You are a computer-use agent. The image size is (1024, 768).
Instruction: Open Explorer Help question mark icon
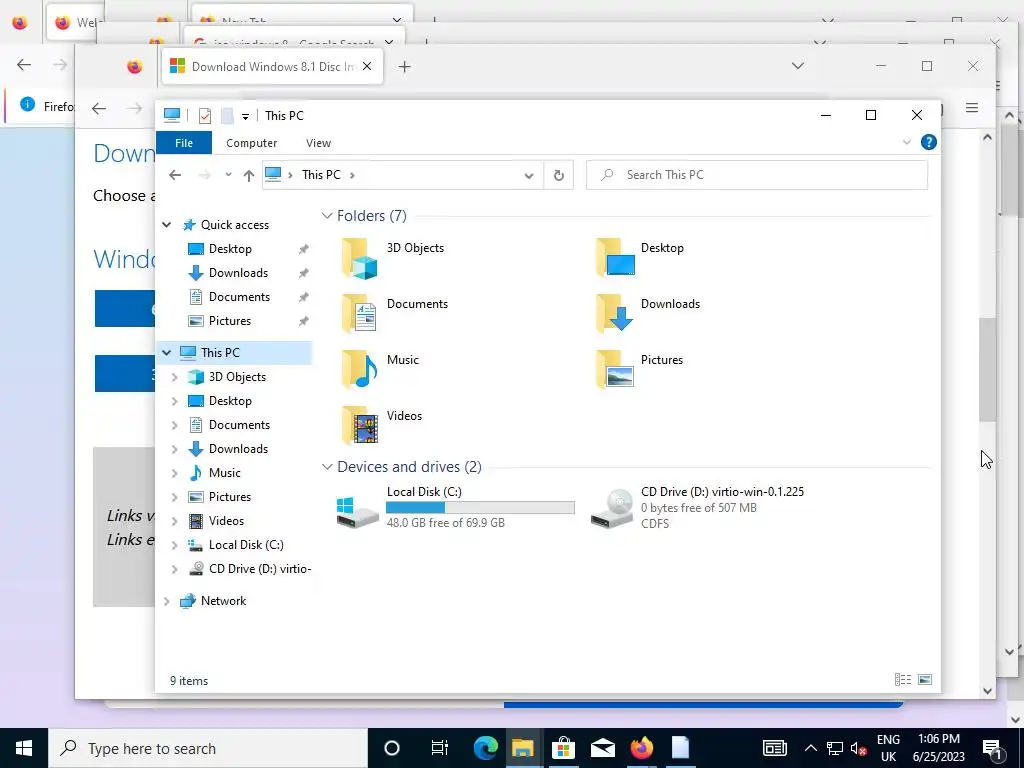click(928, 142)
